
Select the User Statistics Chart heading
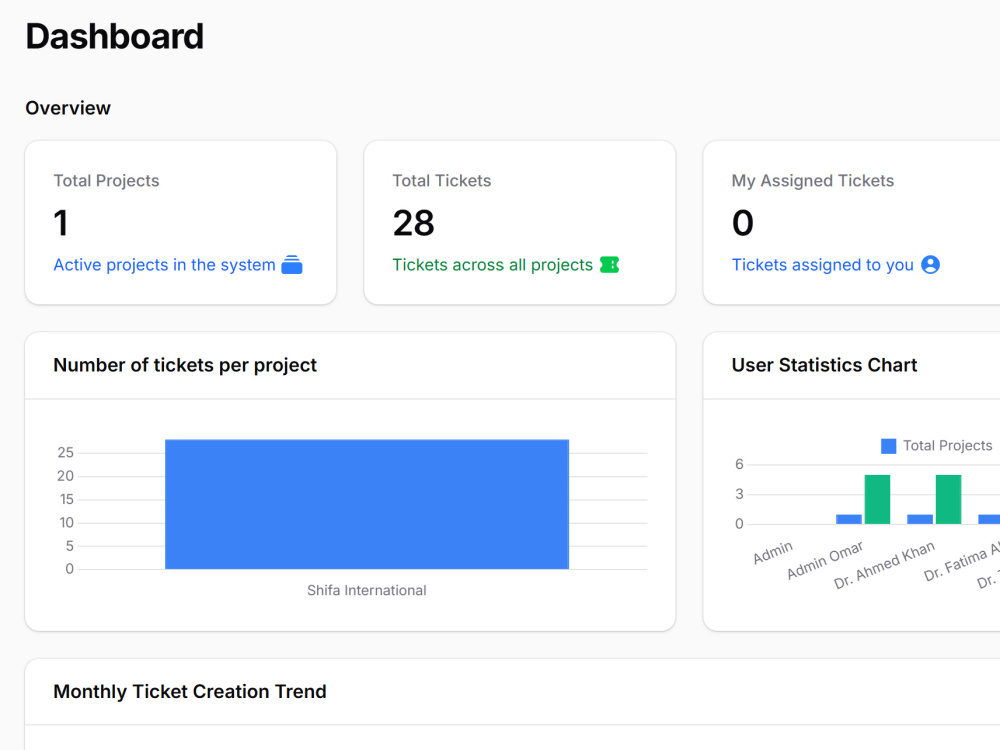(x=824, y=365)
